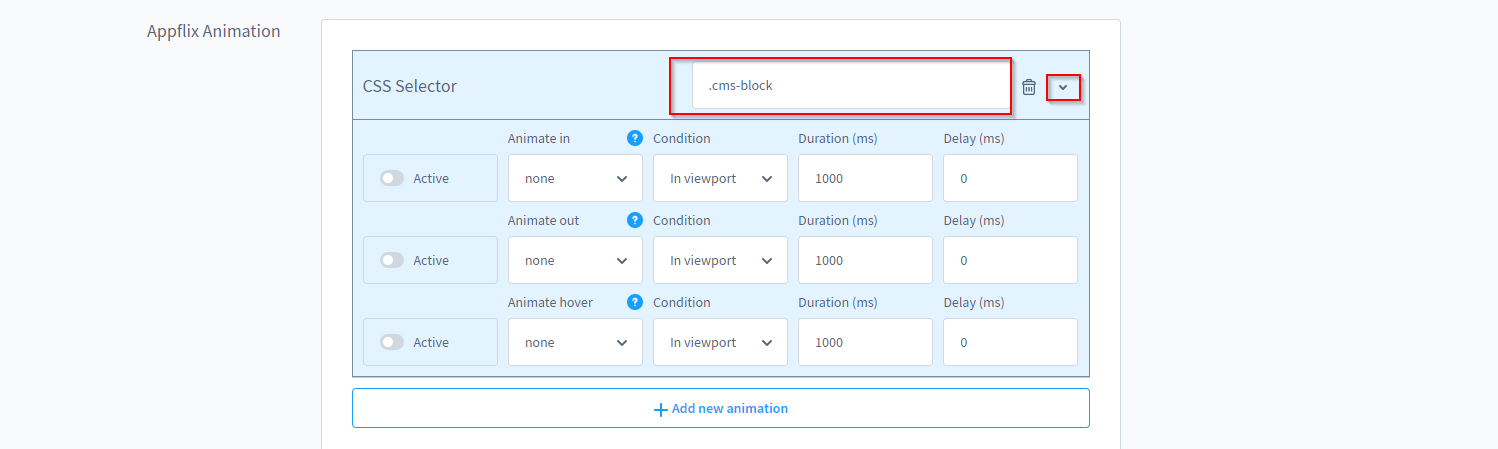Collapse the CSS Selector panel with chevron

(x=1063, y=87)
